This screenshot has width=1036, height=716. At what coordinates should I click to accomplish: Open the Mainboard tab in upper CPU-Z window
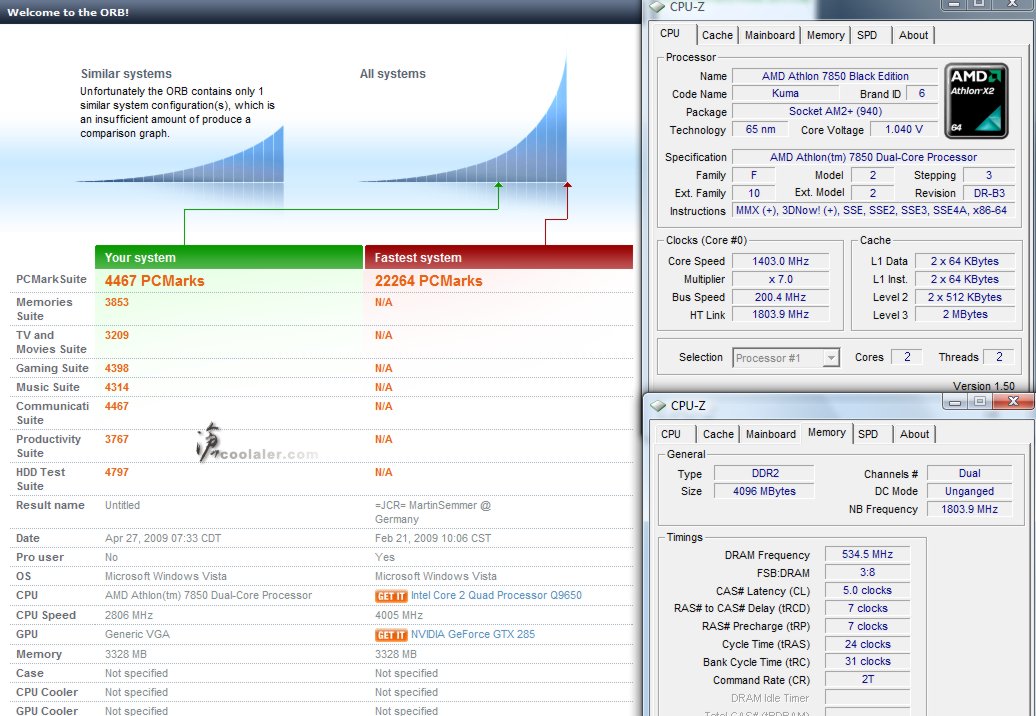pos(770,35)
